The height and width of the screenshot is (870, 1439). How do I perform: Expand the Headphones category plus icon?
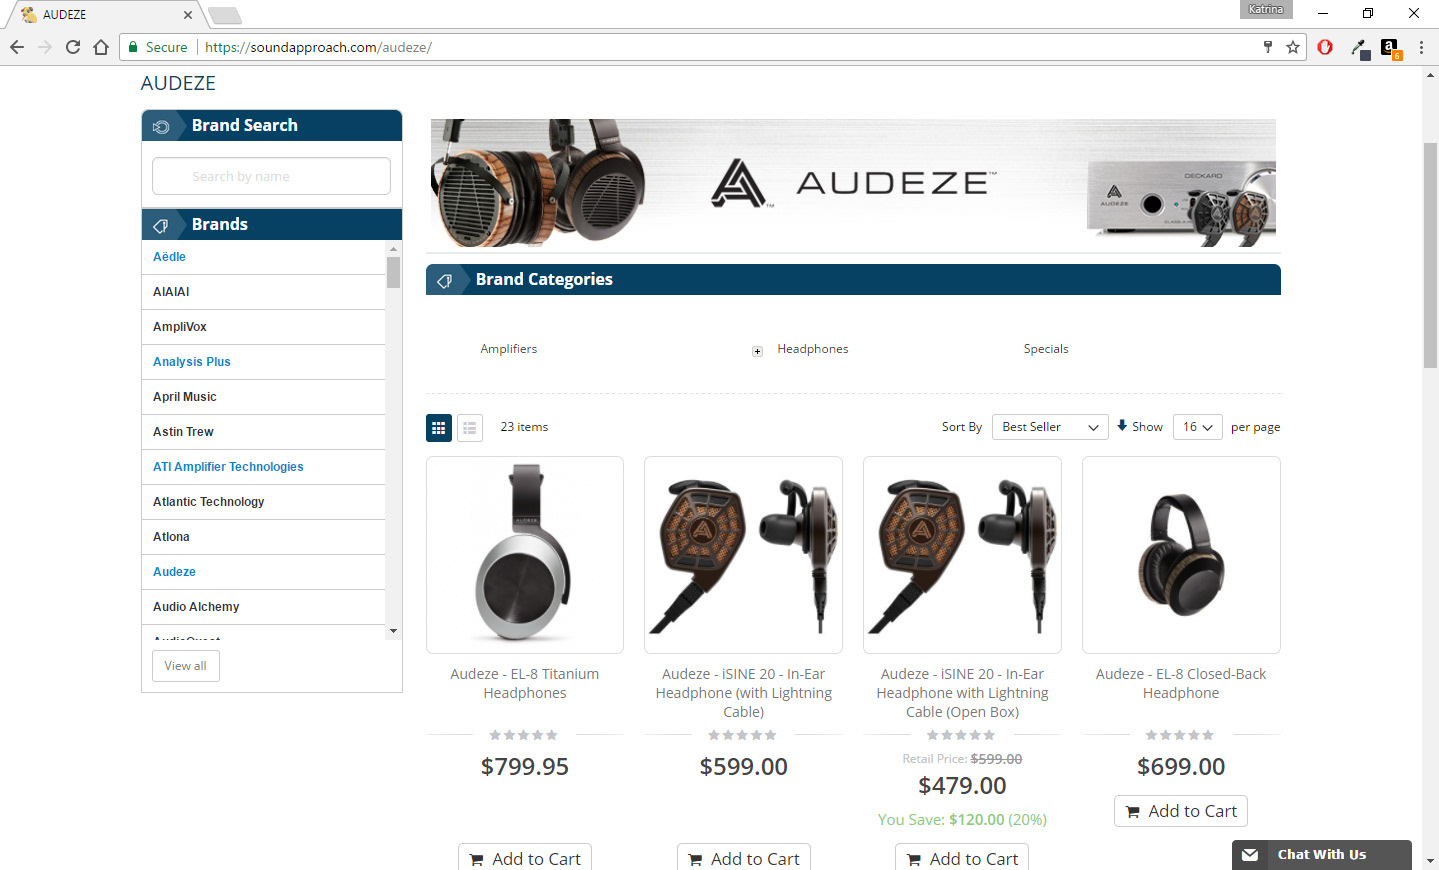tap(757, 351)
